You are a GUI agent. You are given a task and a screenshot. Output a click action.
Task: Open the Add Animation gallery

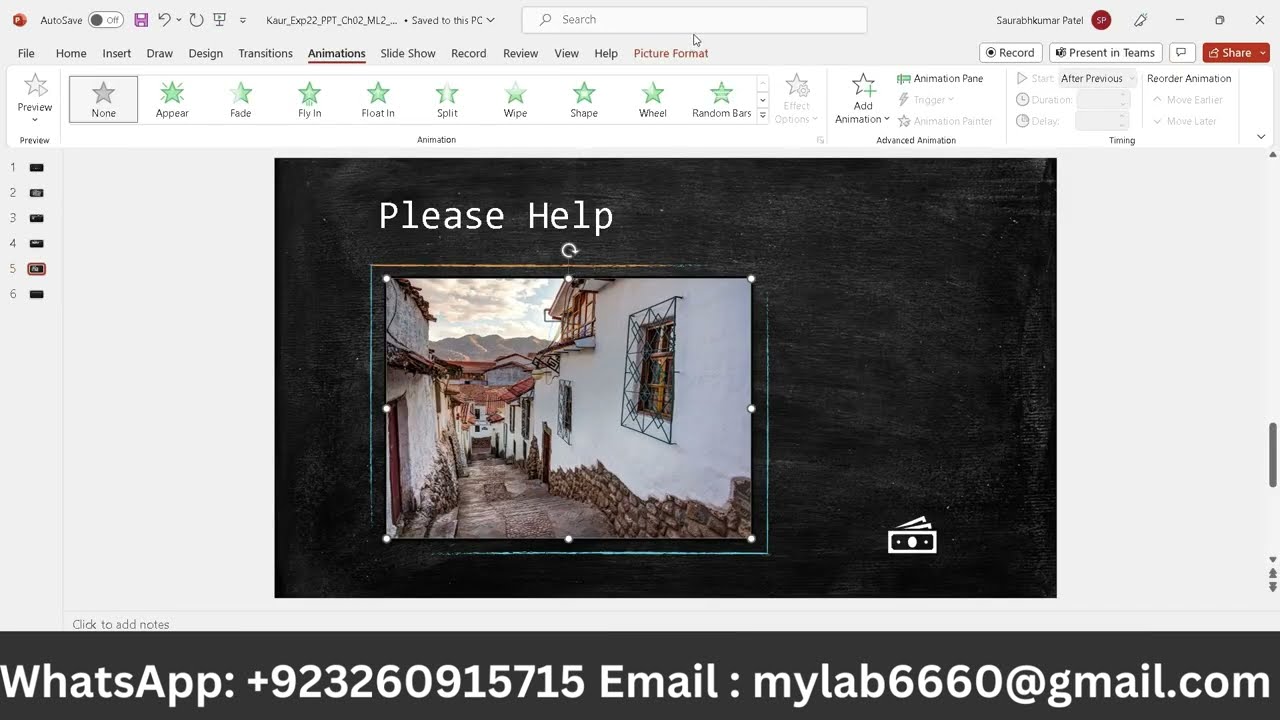pos(863,99)
